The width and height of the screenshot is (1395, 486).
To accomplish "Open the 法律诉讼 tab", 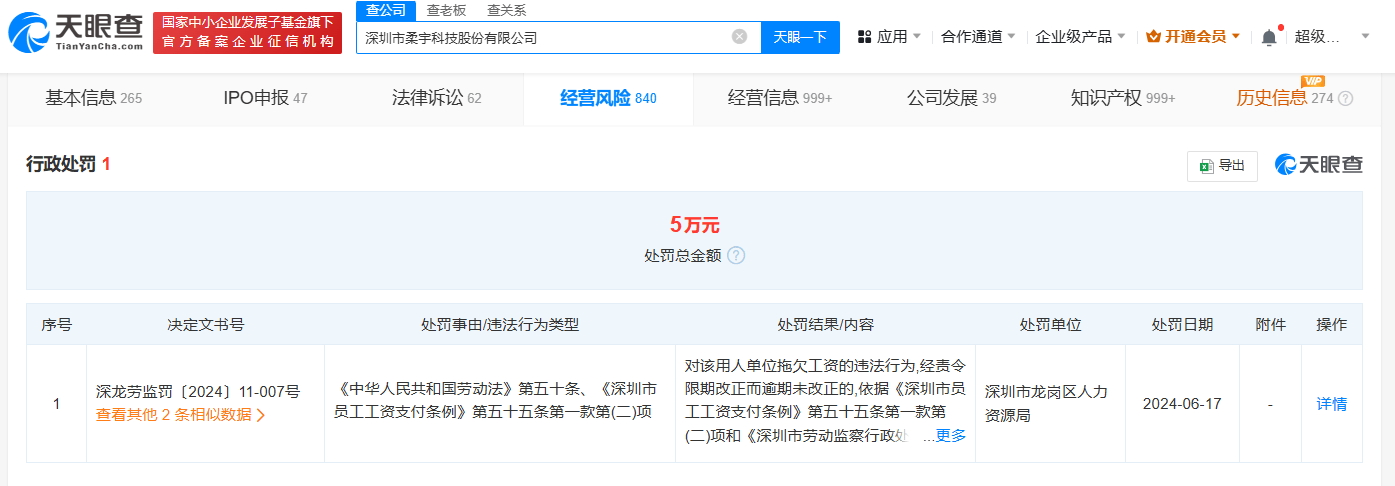I will [x=436, y=98].
